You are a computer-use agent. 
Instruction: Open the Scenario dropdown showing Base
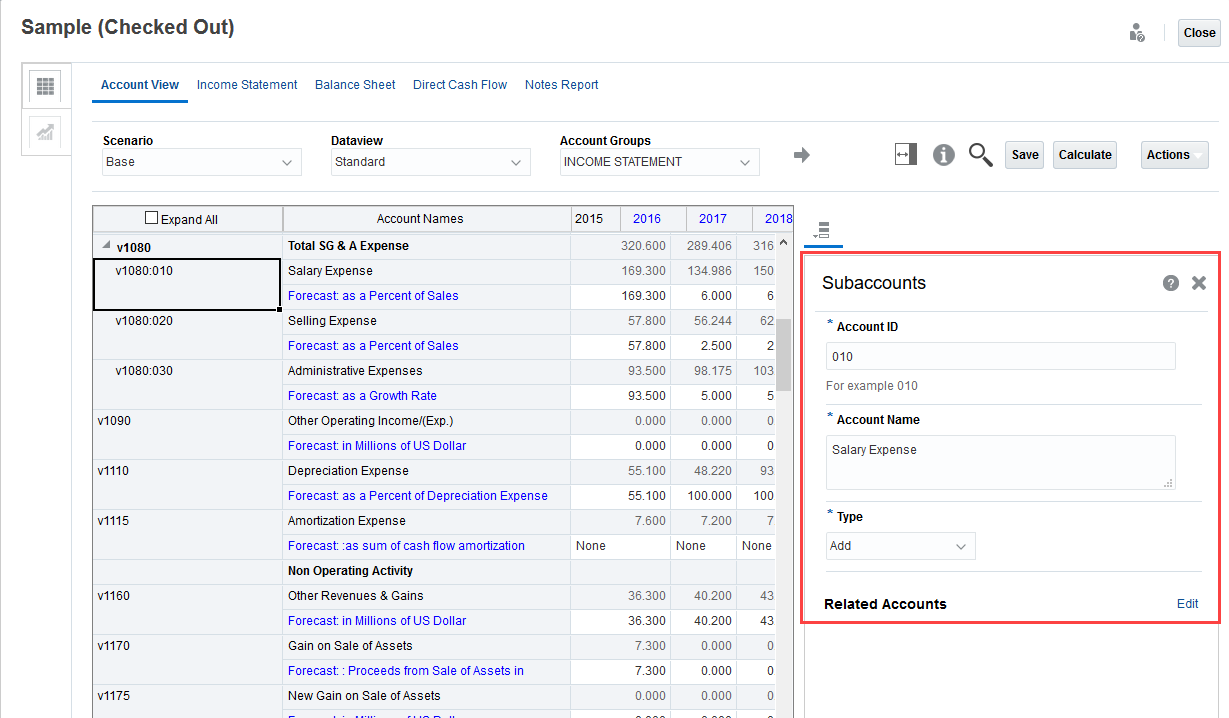[202, 162]
